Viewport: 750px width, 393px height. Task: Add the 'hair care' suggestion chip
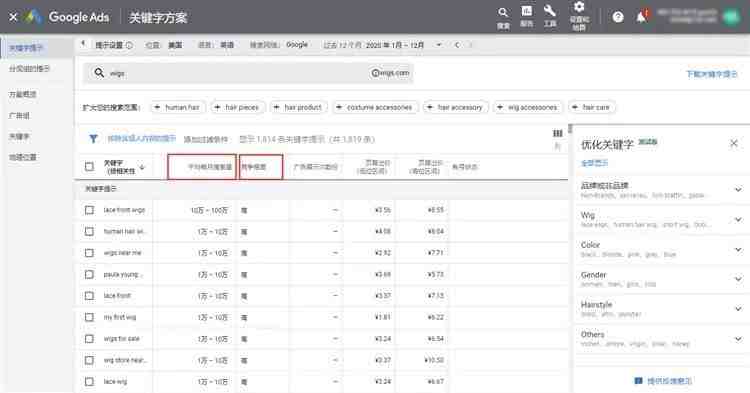[x=591, y=108]
